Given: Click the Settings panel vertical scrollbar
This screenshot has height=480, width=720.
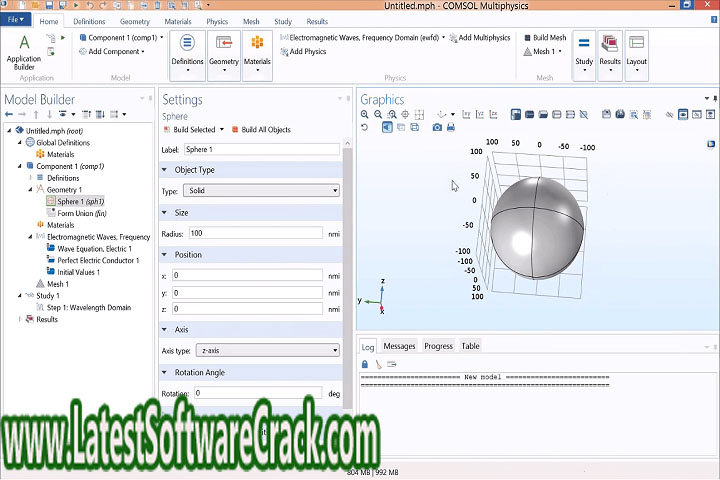Looking at the screenshot, I should (x=347, y=276).
